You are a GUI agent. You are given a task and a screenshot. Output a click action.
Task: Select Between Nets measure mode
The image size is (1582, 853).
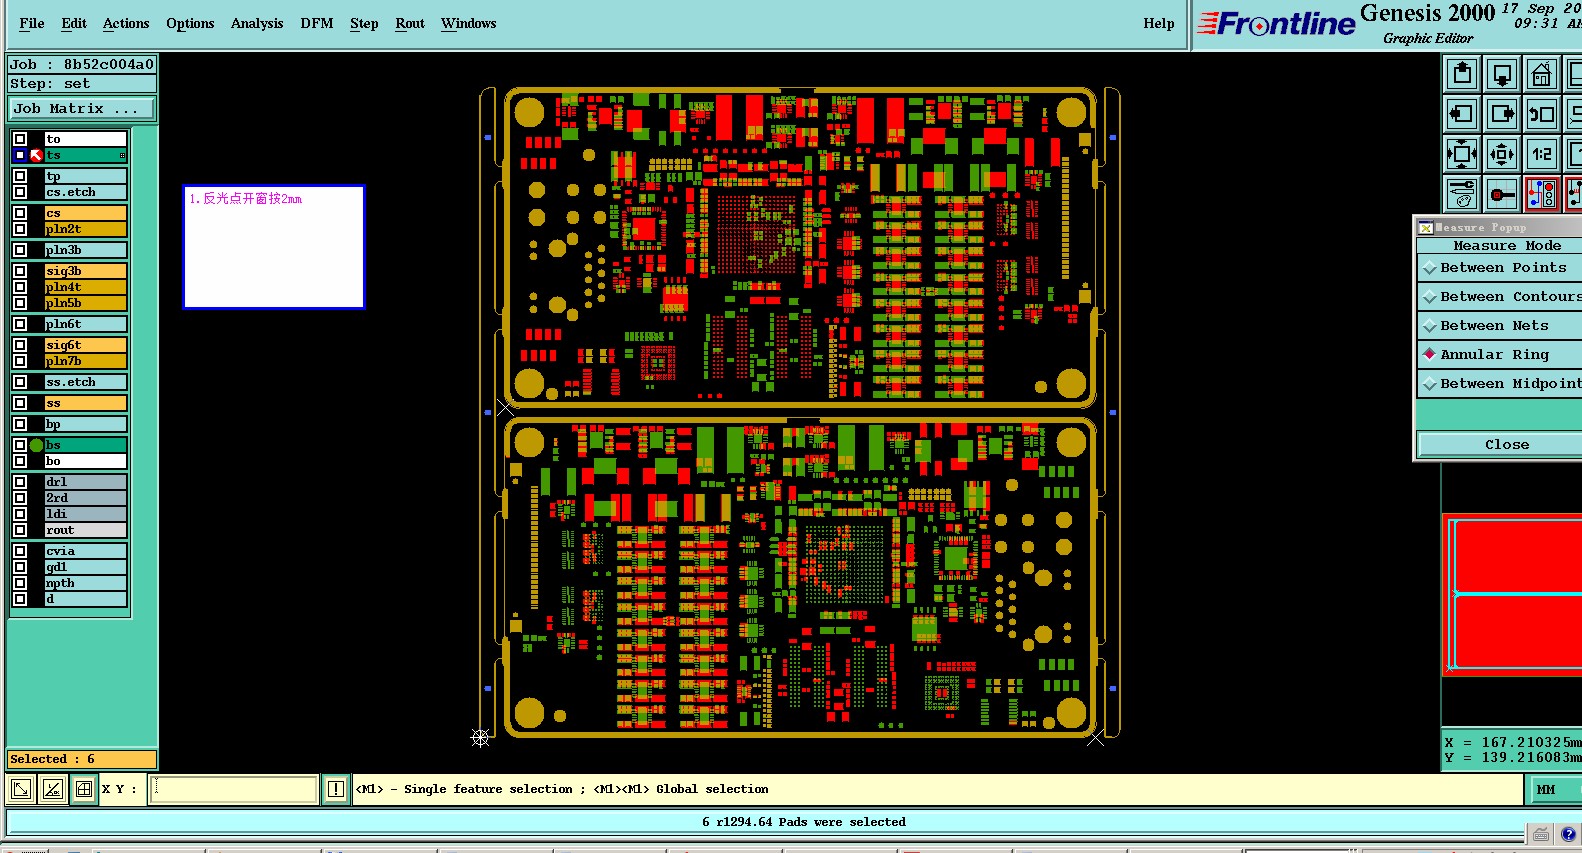point(1500,326)
